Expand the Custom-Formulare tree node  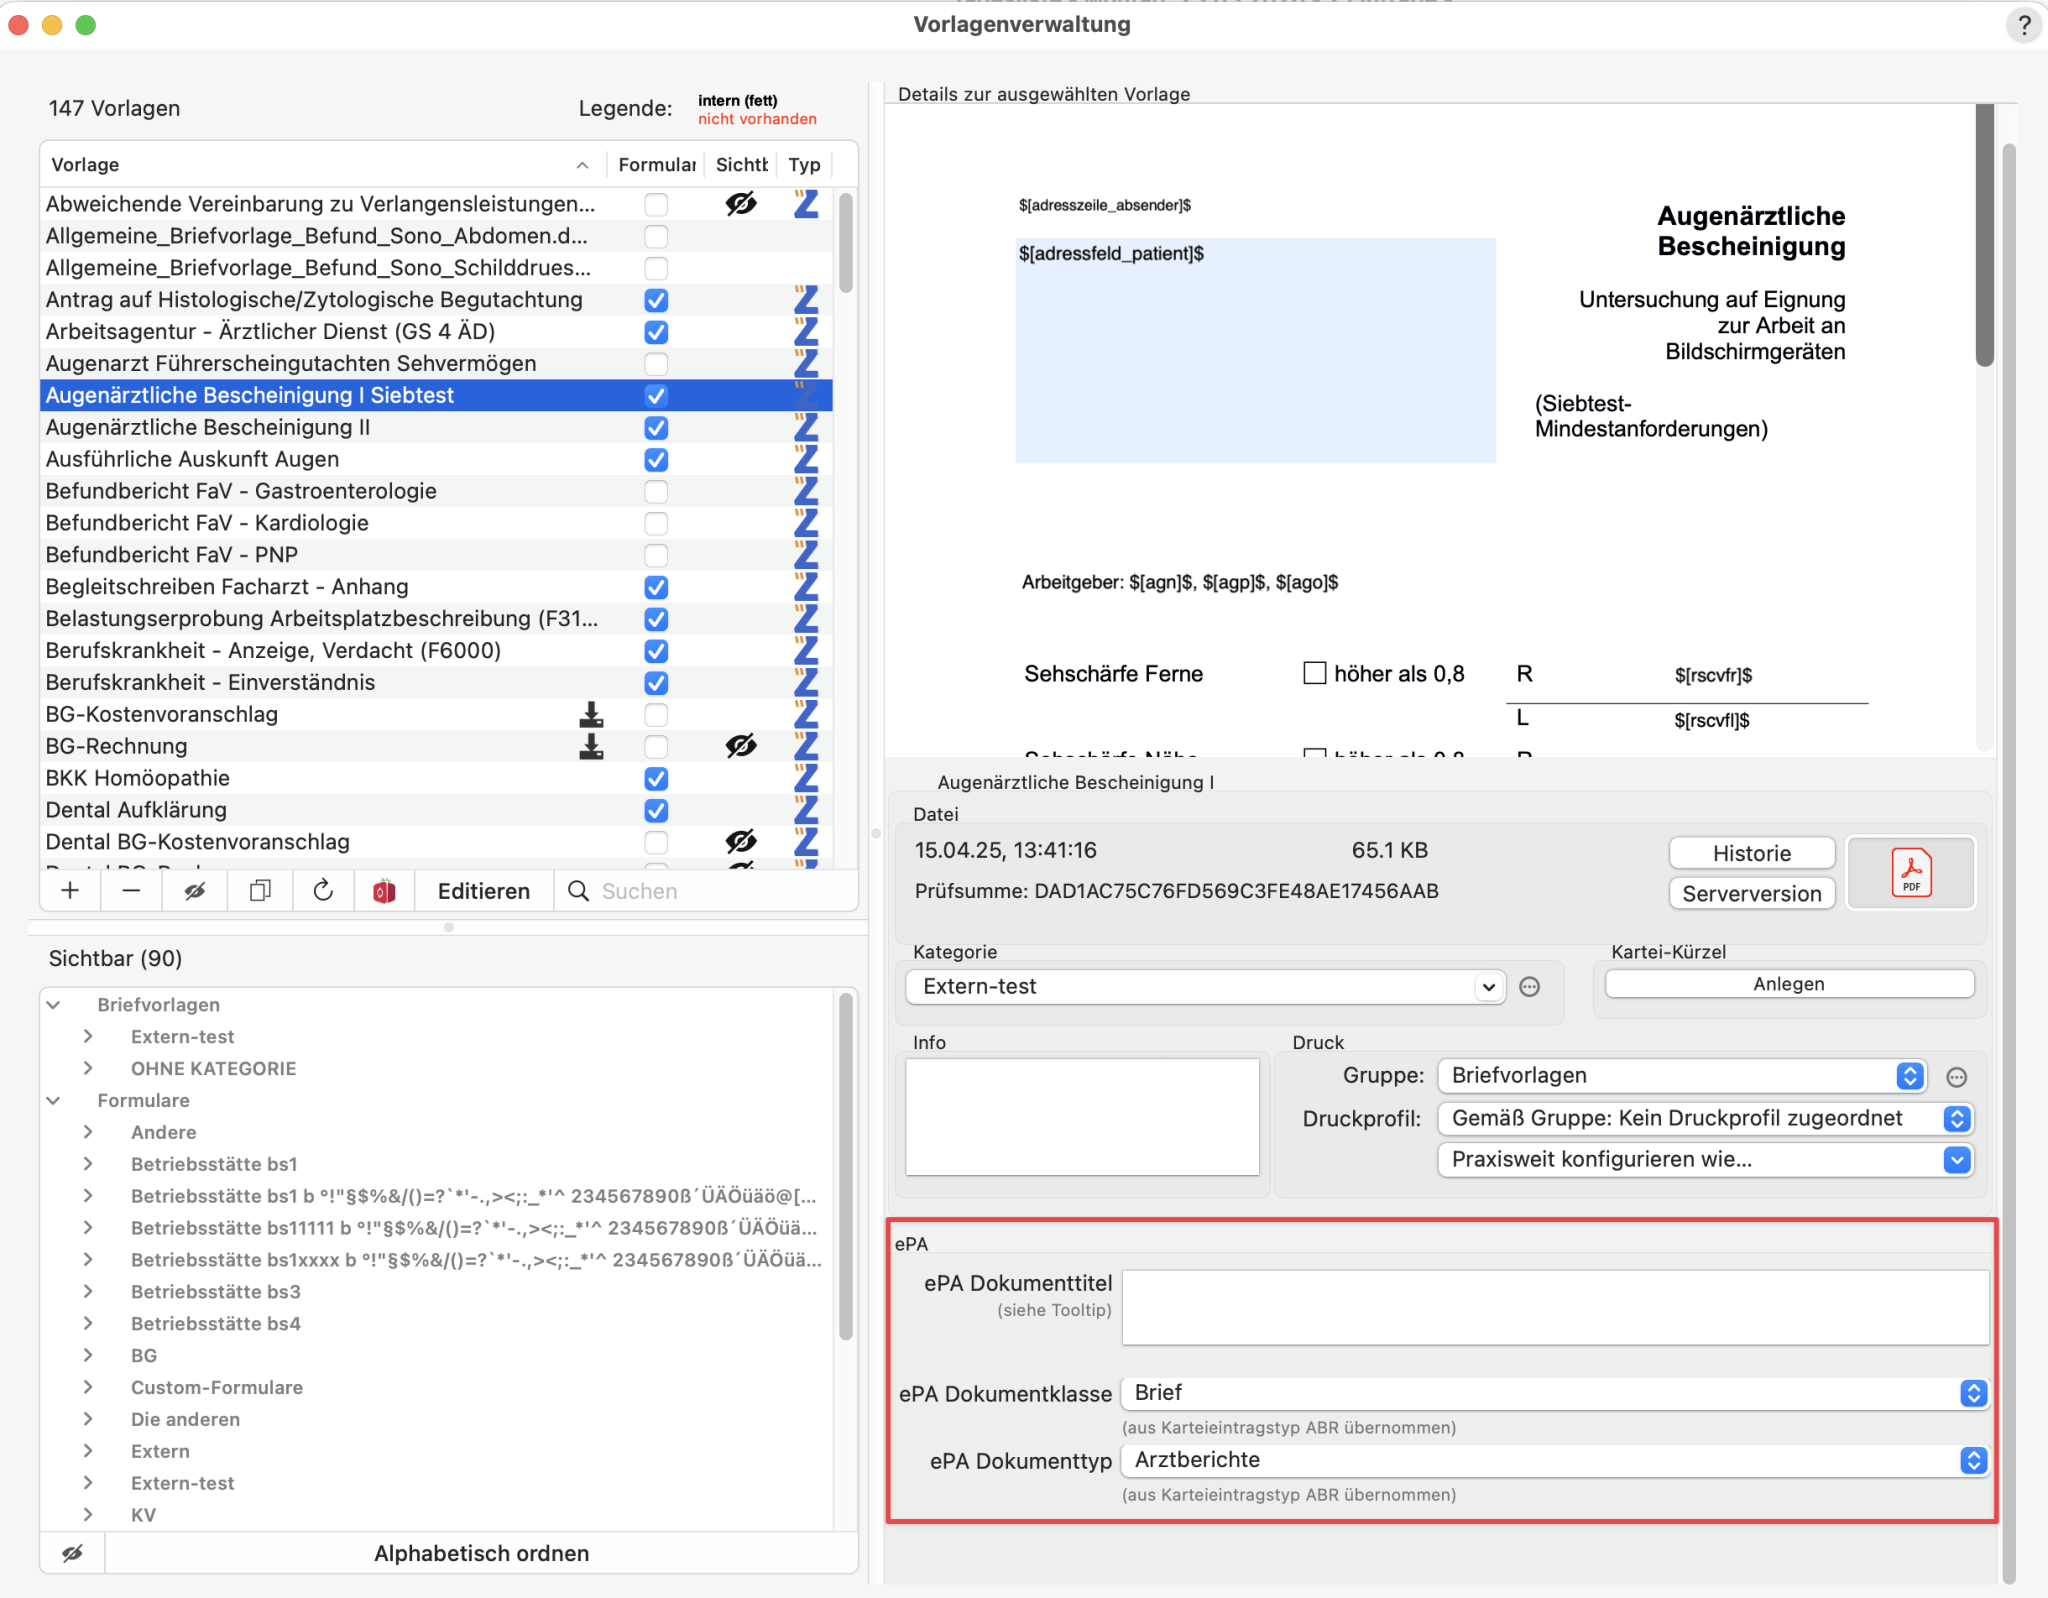(x=88, y=1388)
